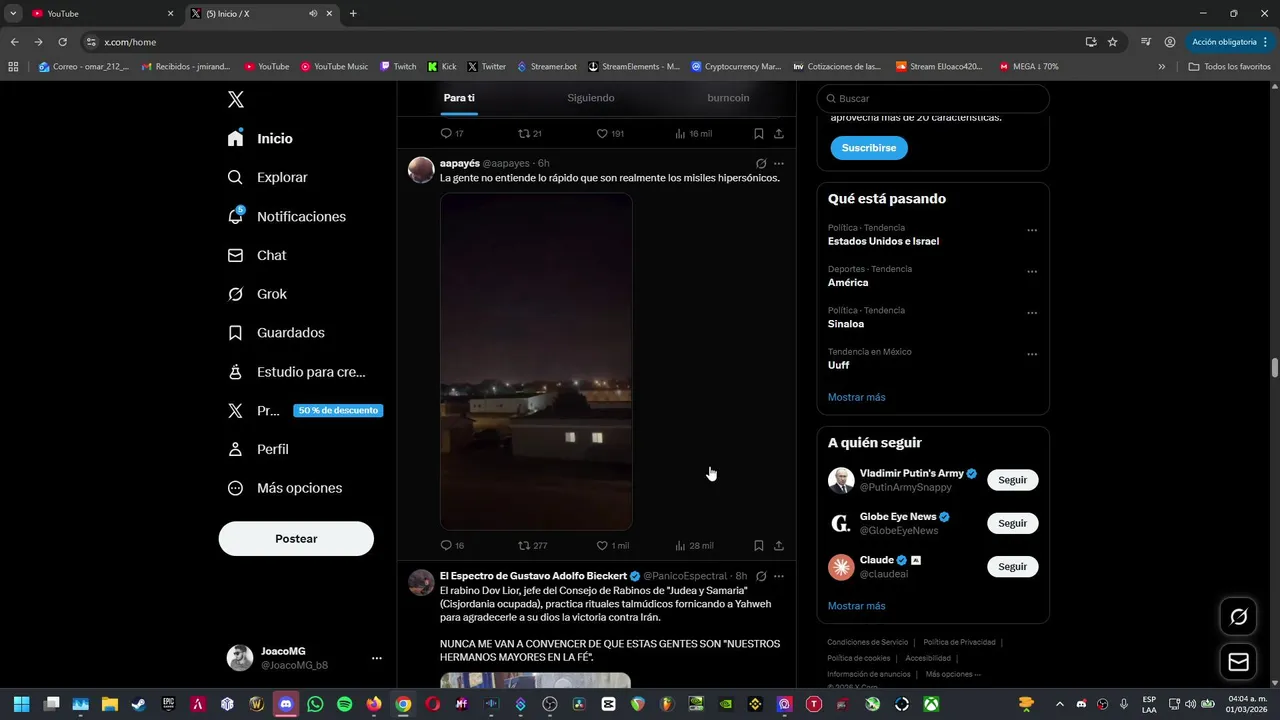Viewport: 1280px width, 720px height.
Task: Click the X logo in sidebar
Action: pos(236,99)
